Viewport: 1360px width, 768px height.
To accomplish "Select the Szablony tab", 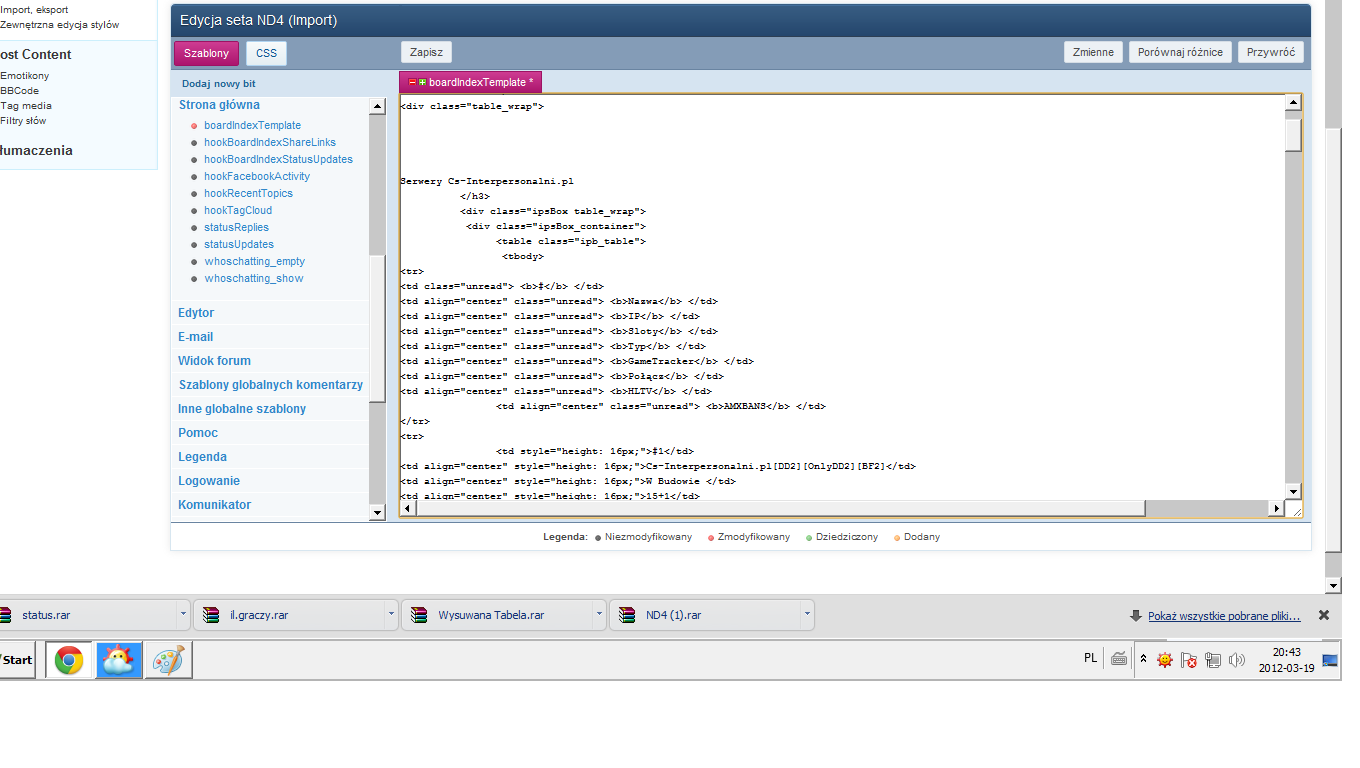I will point(206,53).
